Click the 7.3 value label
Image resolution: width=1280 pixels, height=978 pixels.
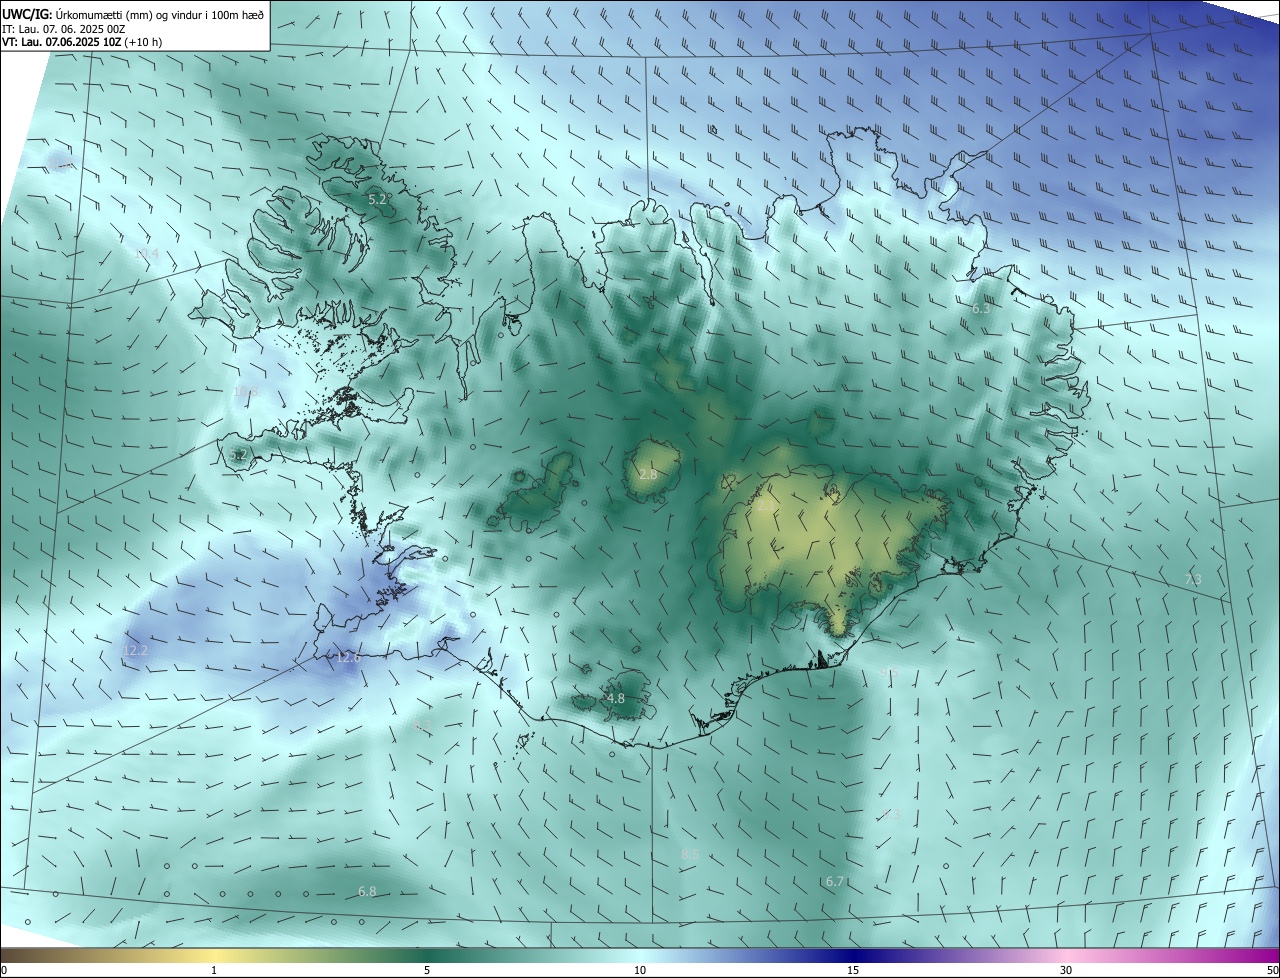click(x=1193, y=579)
